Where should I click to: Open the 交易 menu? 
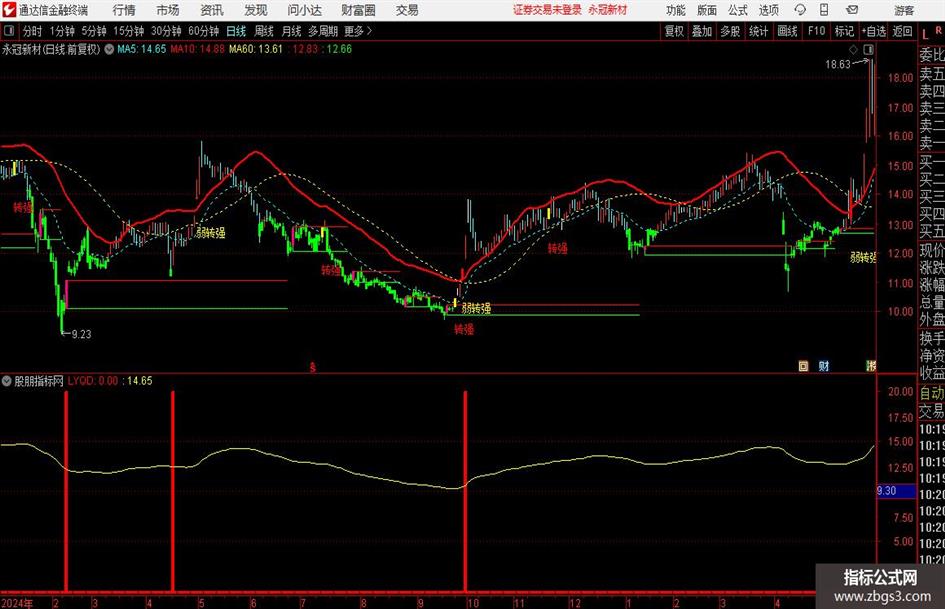coord(407,10)
